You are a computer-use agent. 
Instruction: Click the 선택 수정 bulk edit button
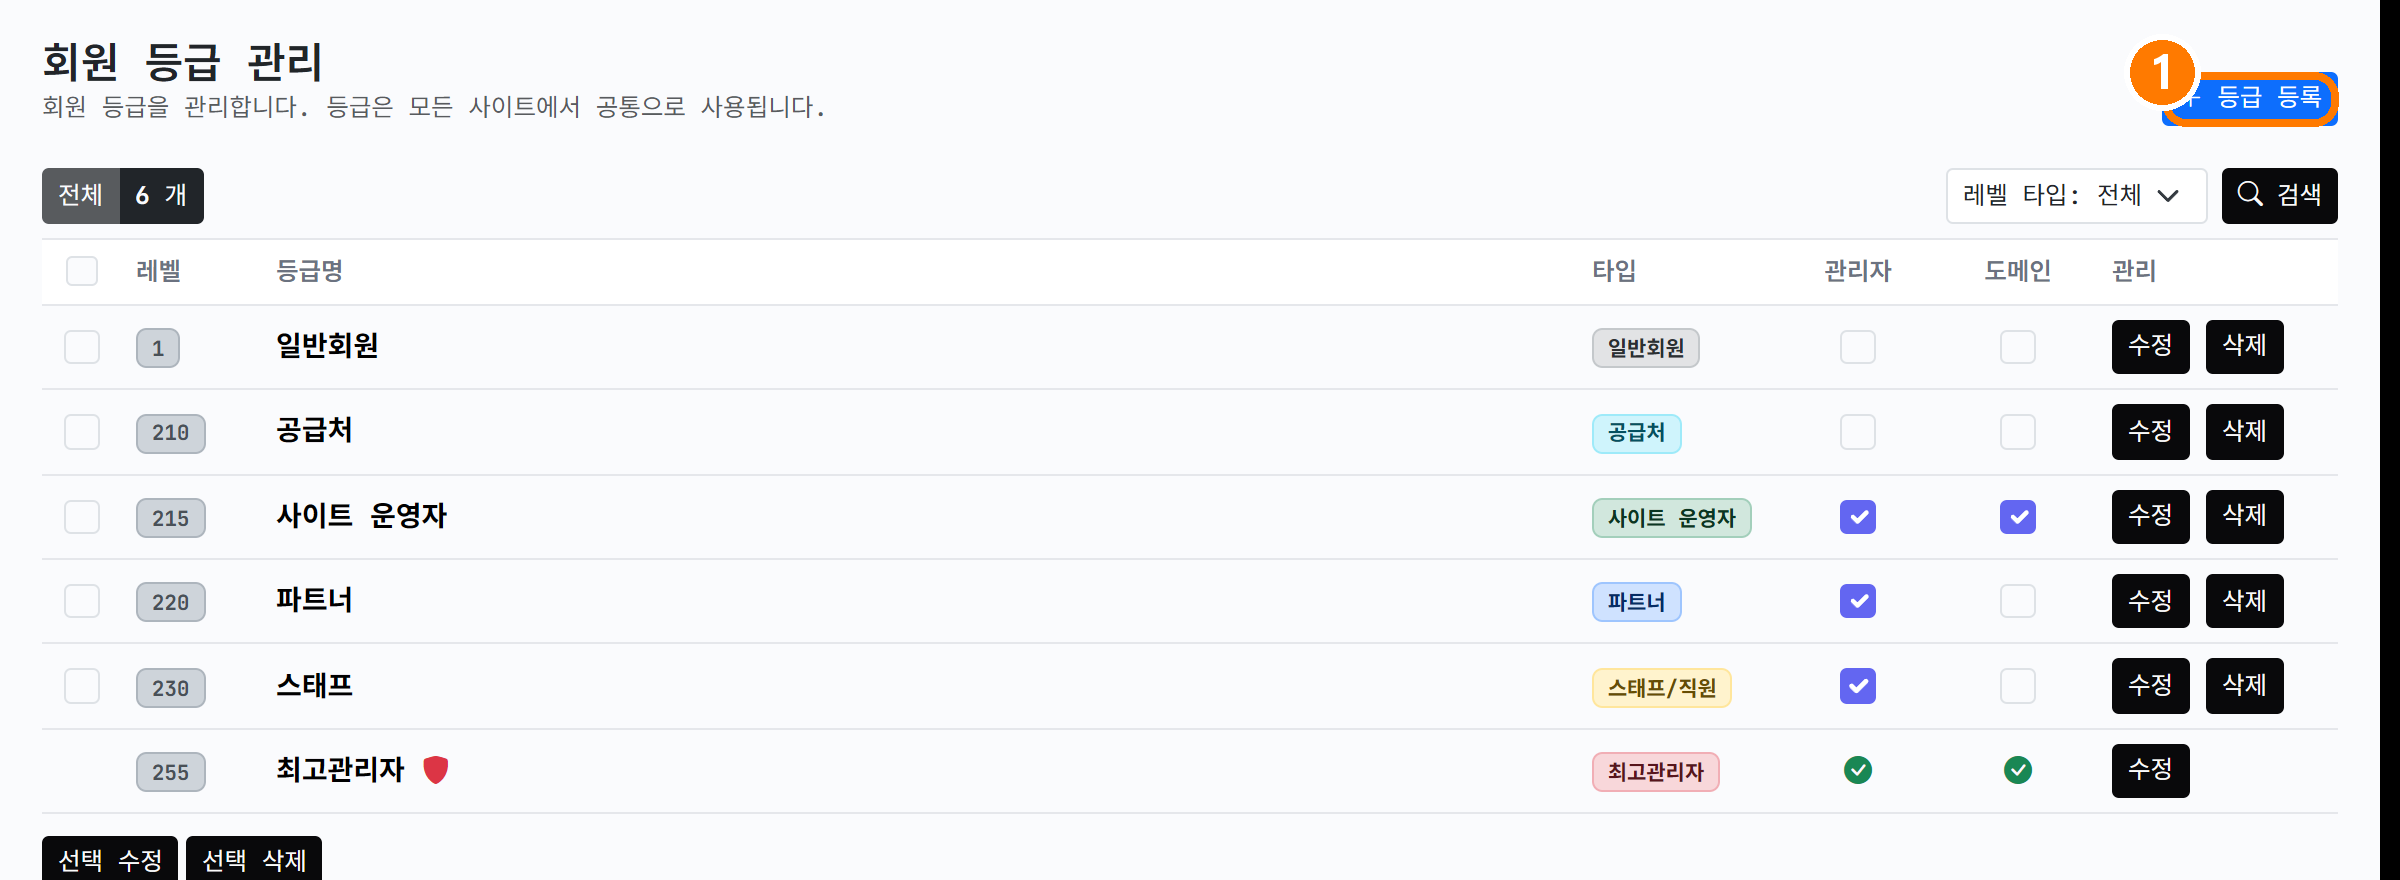coord(110,859)
